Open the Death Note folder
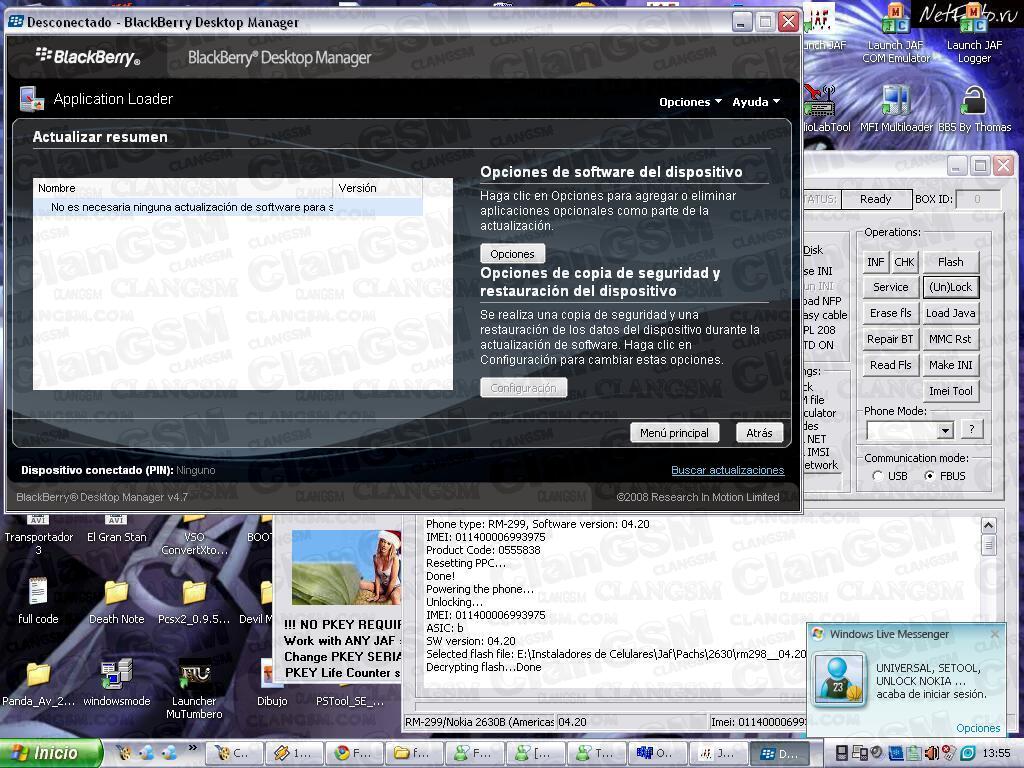Viewport: 1024px width, 768px height. (x=116, y=601)
